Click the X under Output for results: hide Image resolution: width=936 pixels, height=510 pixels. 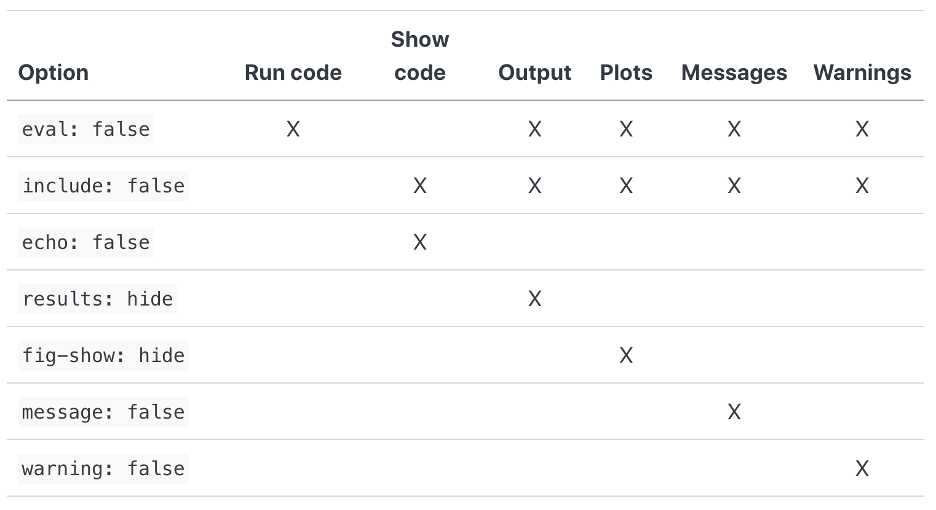[535, 299]
